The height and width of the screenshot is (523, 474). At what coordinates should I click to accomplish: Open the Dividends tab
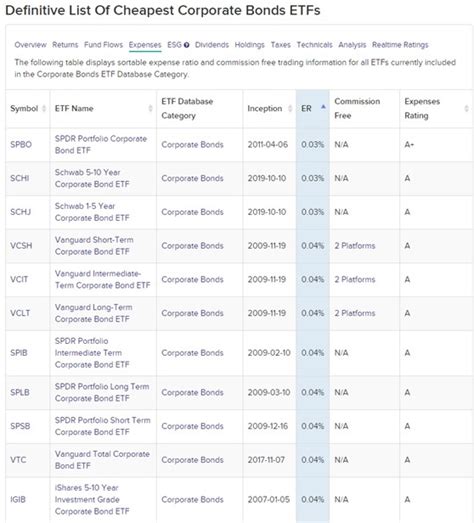point(212,45)
